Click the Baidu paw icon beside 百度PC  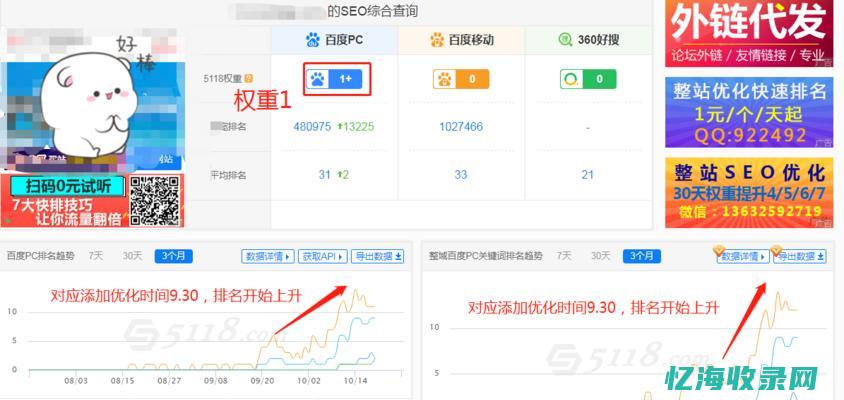pos(313,40)
